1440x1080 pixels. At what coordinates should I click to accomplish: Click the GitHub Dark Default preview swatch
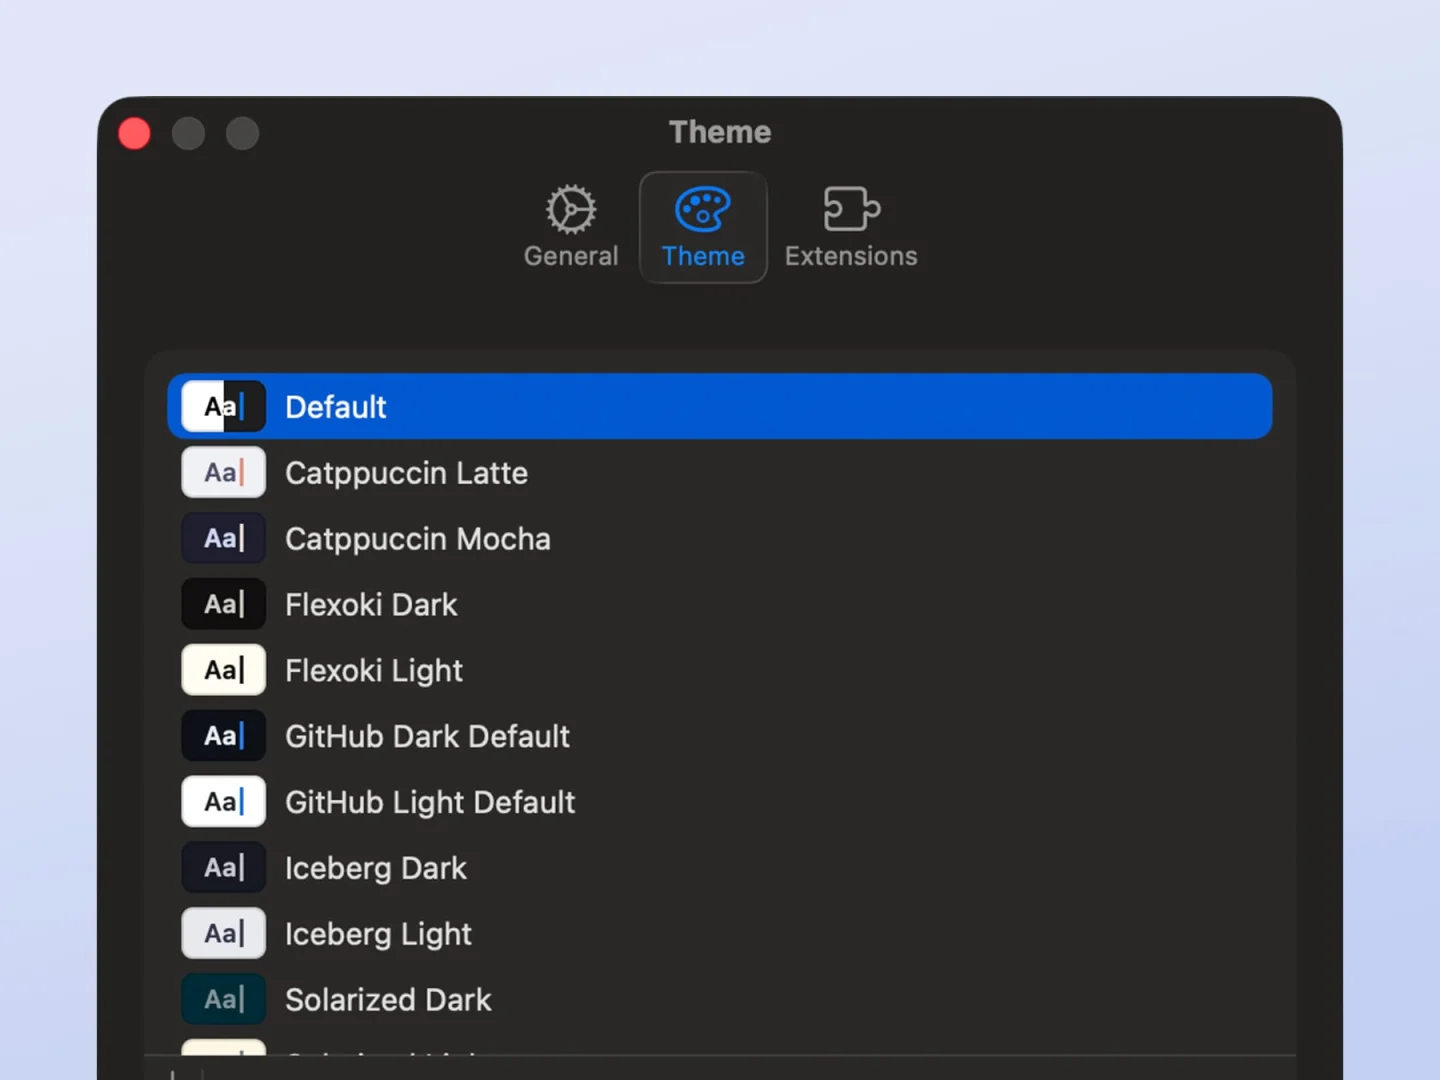point(224,736)
